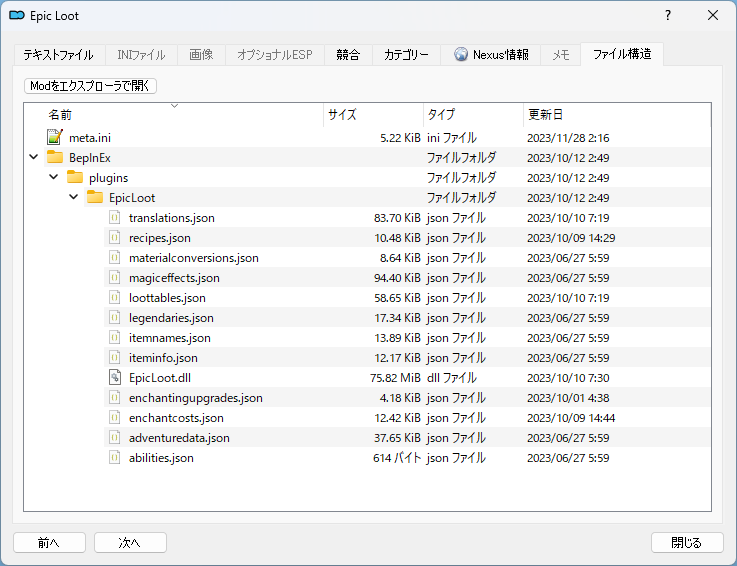Click the sort arrow above 名前 column

tap(174, 106)
